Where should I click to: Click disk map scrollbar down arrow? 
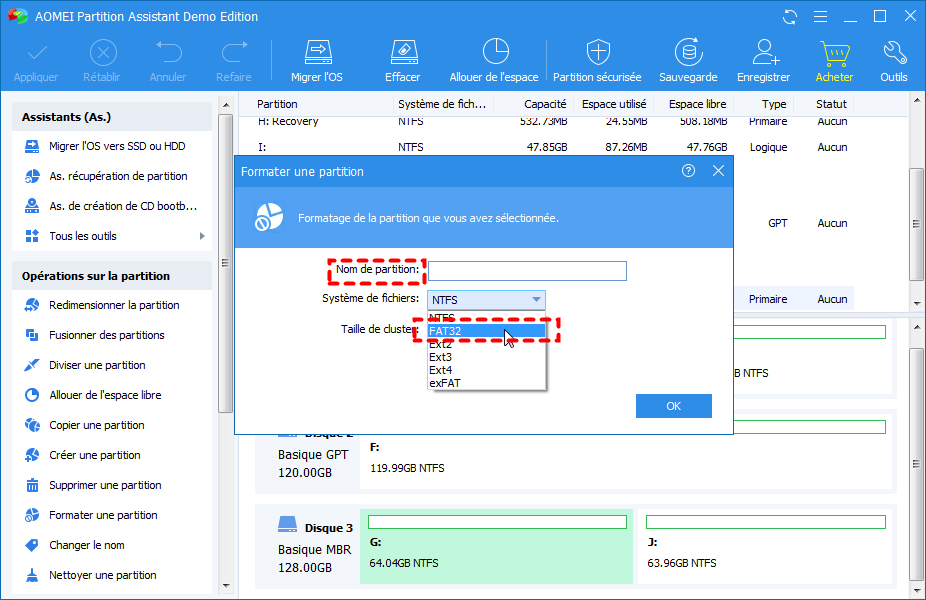tap(916, 589)
